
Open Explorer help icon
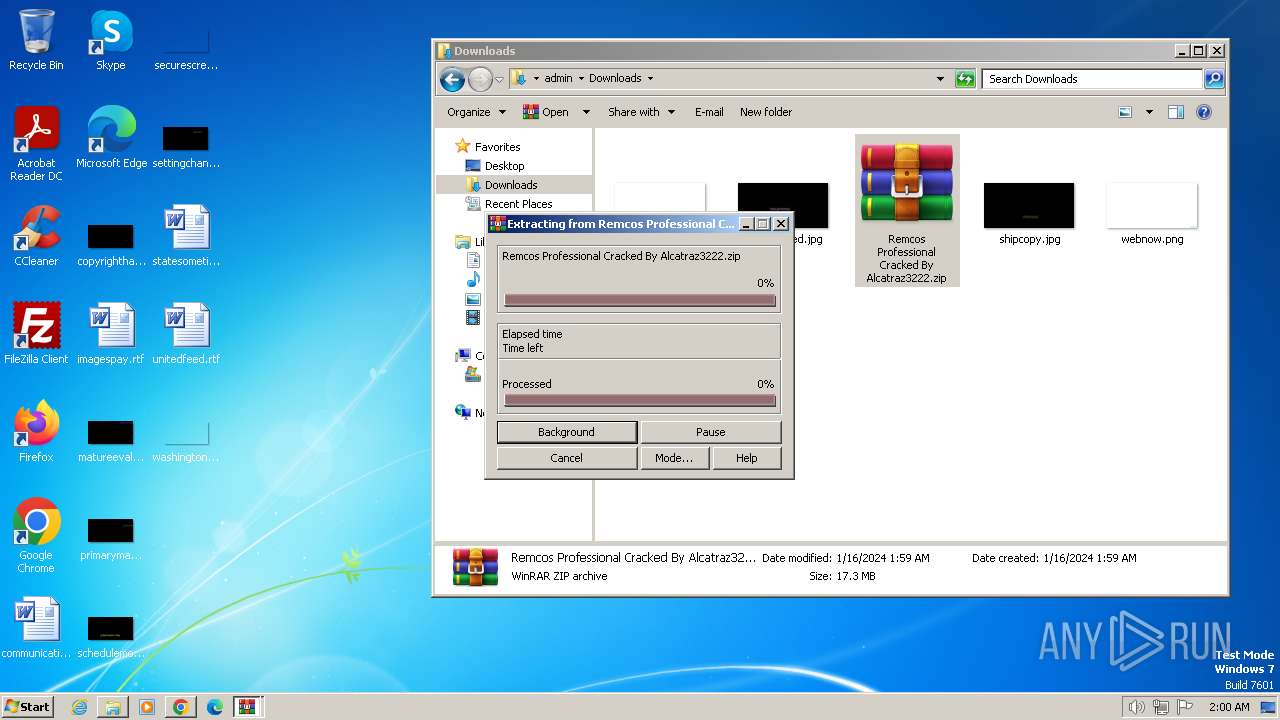point(1204,112)
